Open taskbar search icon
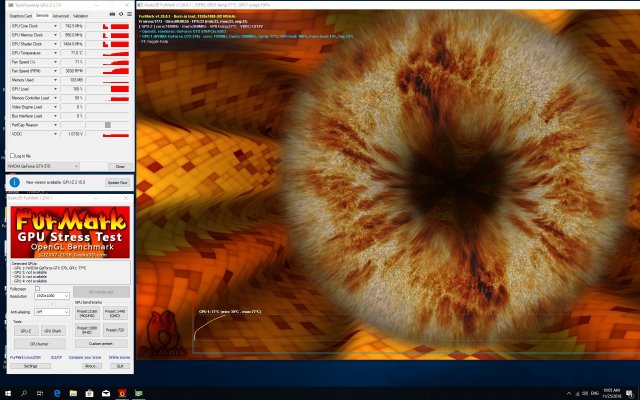Viewport: 640px width, 400px height. (x=22, y=393)
